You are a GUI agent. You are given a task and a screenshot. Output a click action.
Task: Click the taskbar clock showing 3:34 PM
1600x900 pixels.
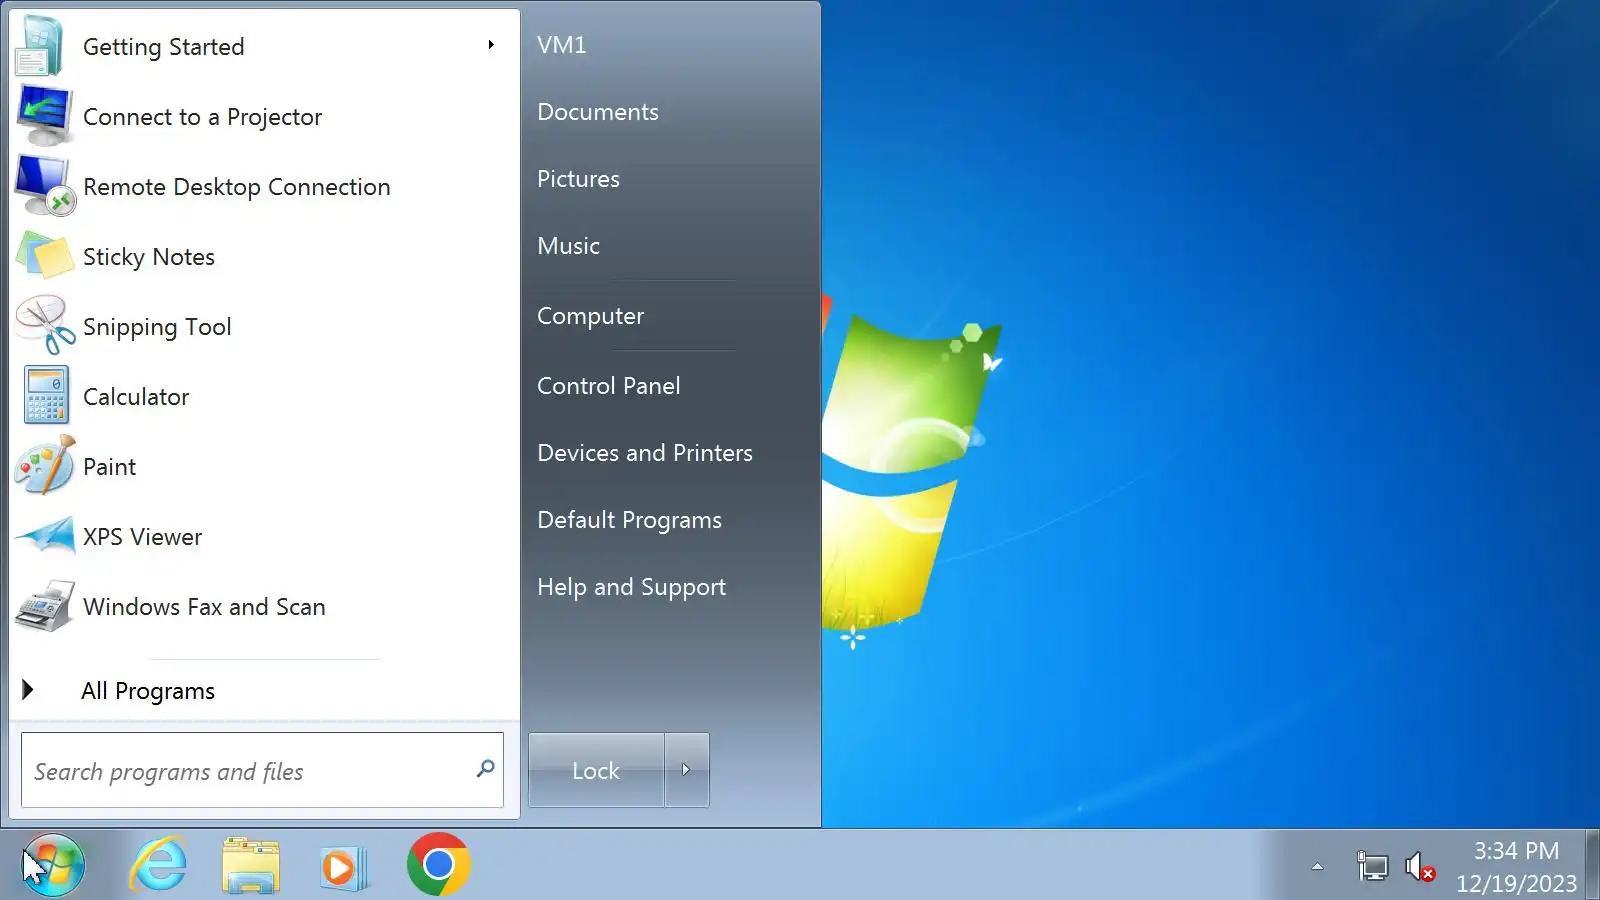coord(1516,851)
